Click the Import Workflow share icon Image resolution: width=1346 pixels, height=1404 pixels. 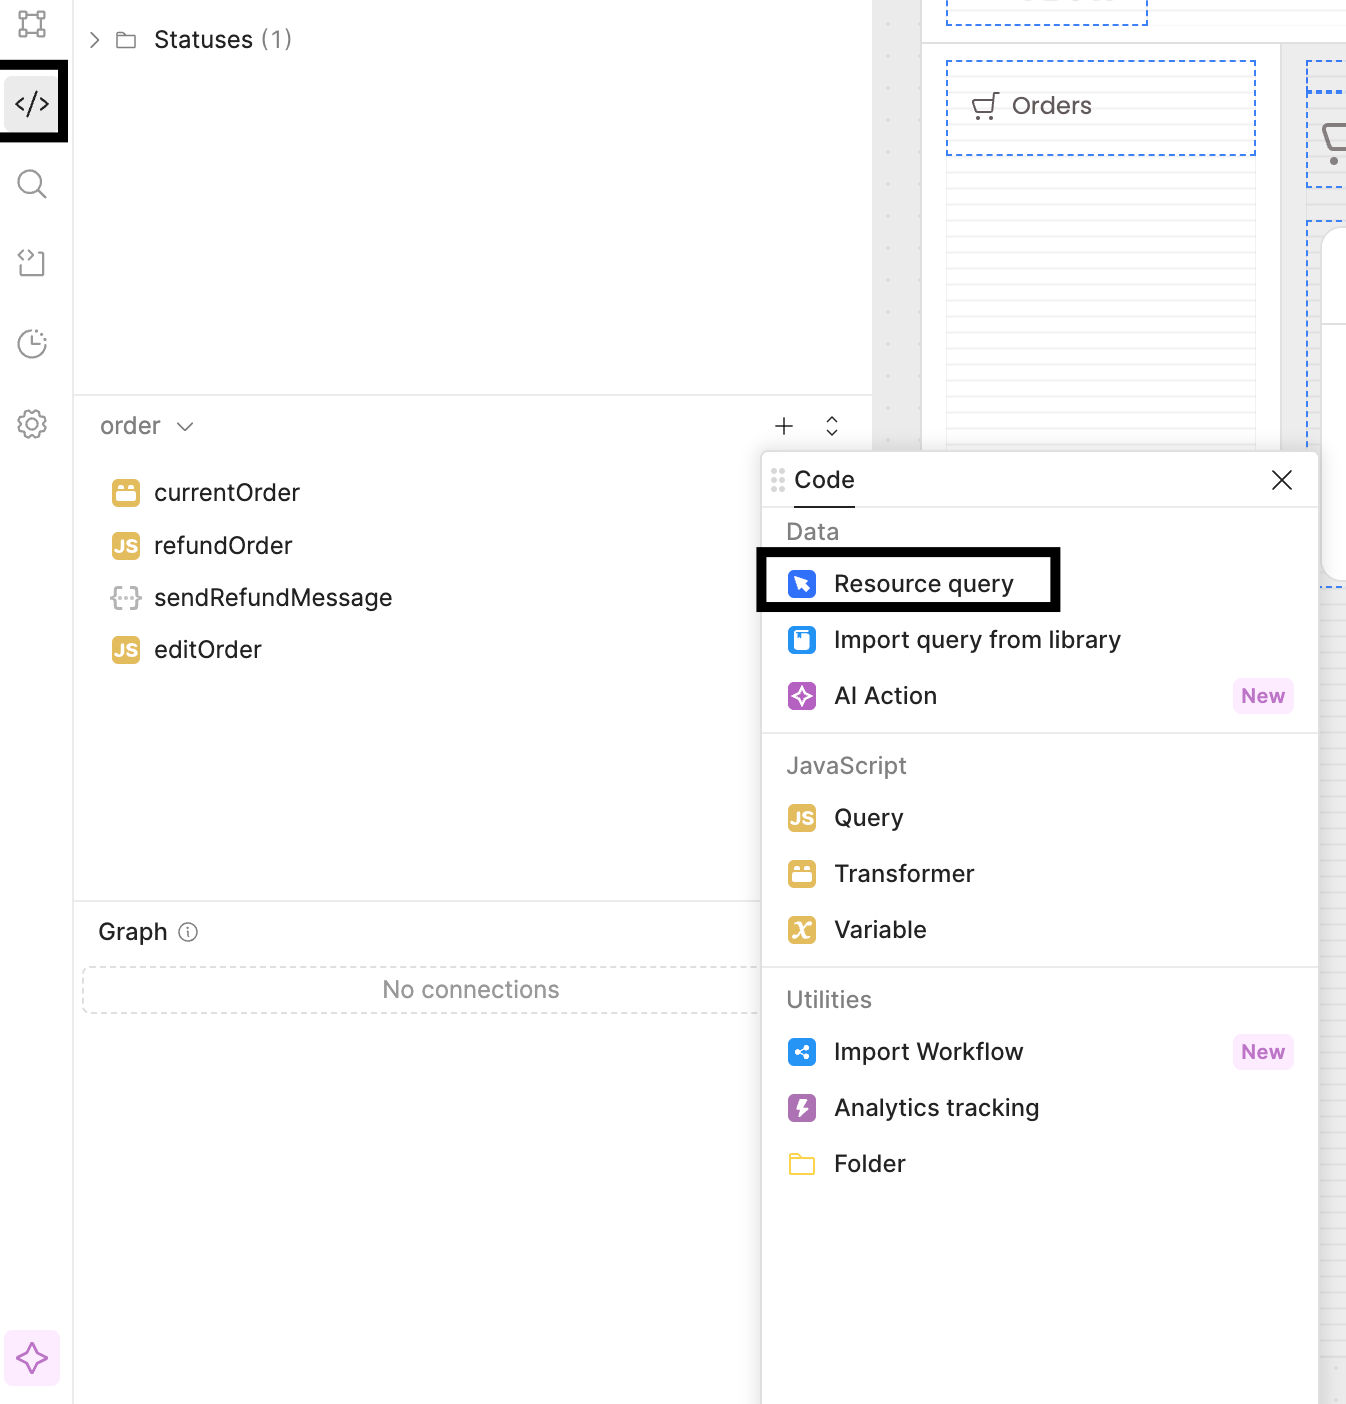coord(802,1052)
